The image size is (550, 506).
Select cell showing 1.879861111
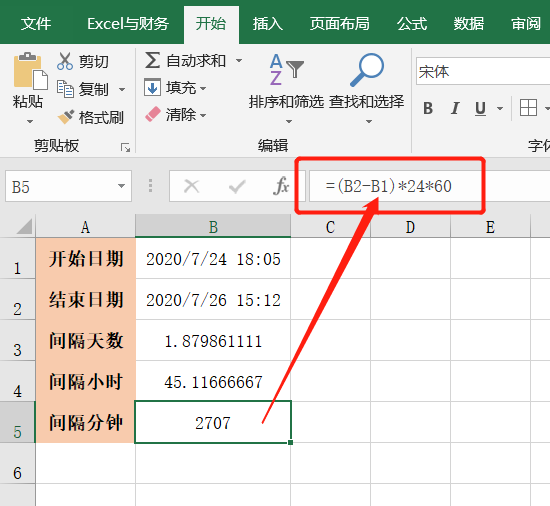click(x=213, y=340)
